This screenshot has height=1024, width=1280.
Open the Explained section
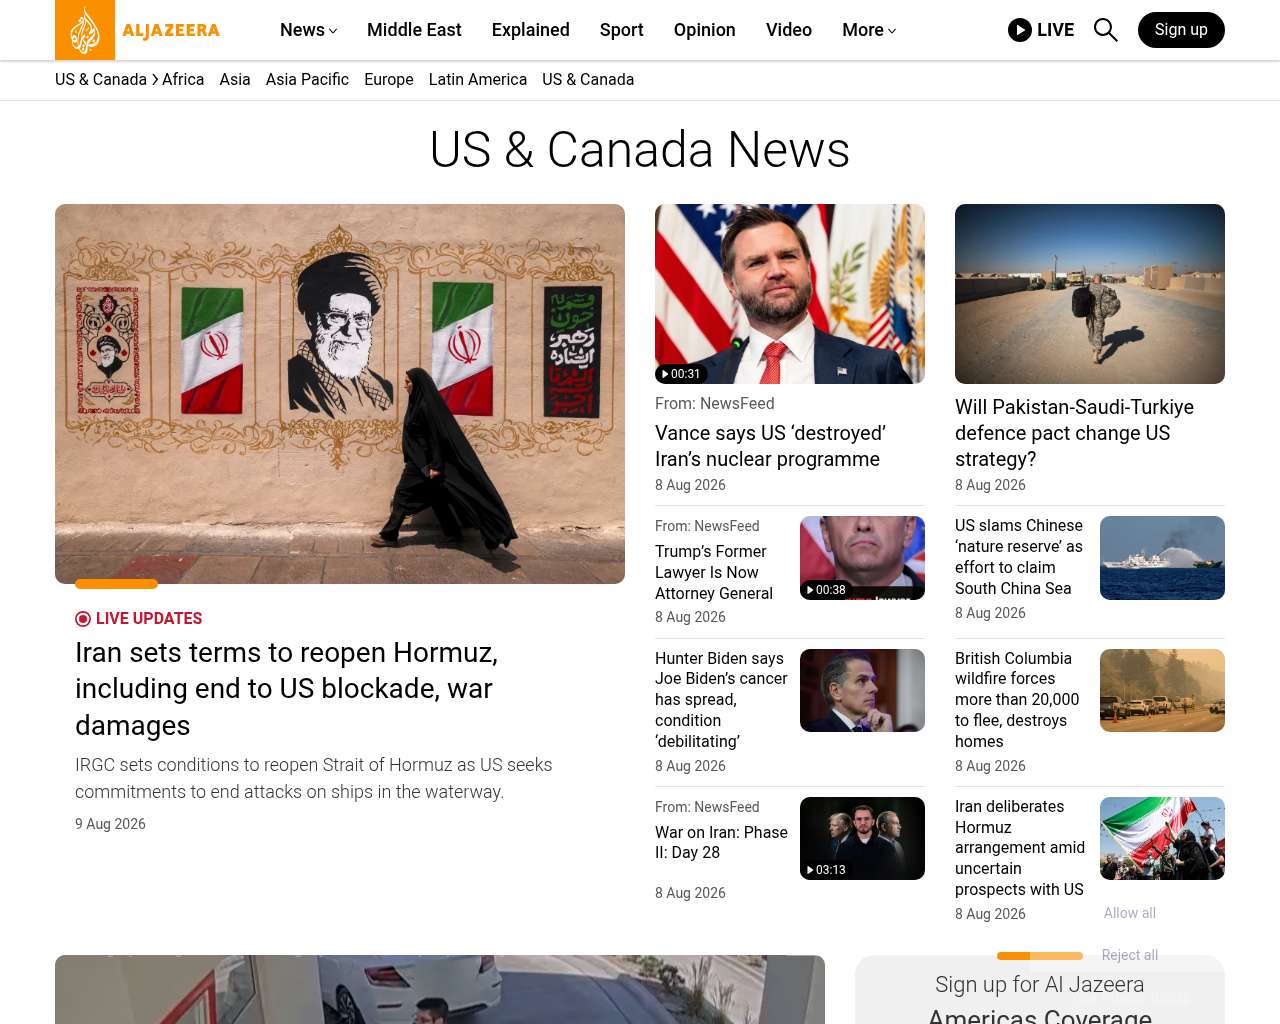[x=531, y=30]
